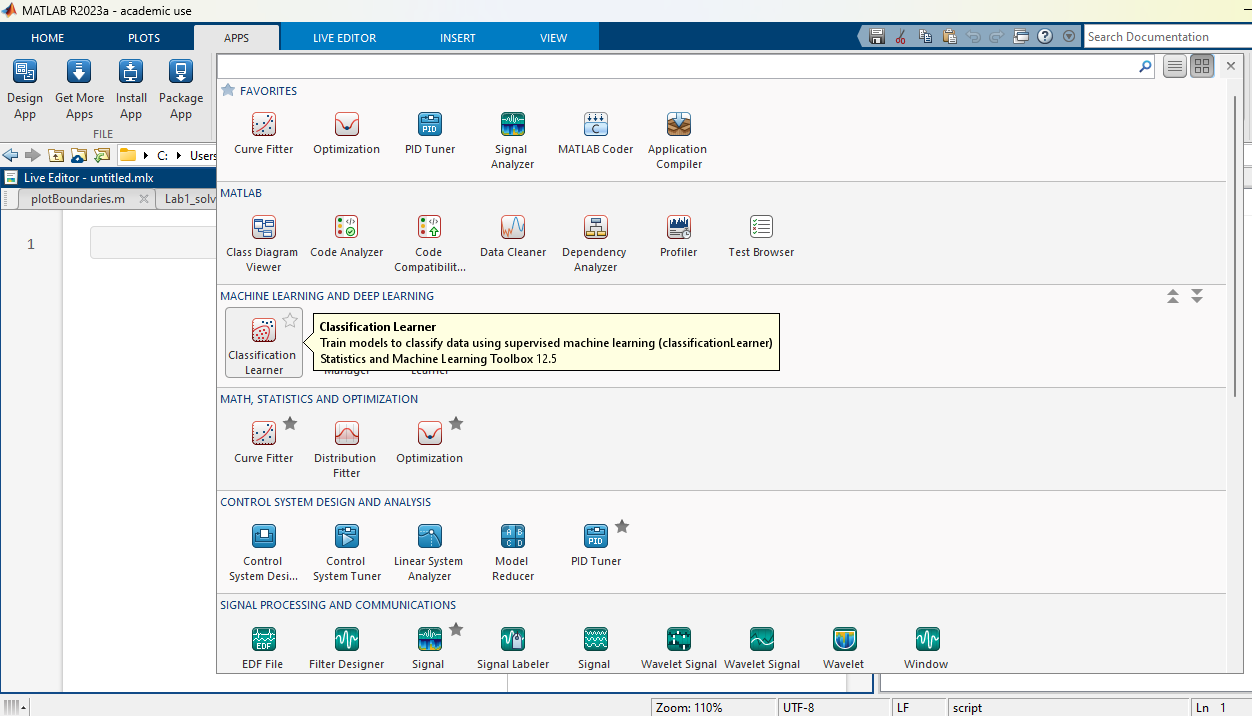Start the Application Compiler app
This screenshot has width=1252, height=716.
point(678,126)
